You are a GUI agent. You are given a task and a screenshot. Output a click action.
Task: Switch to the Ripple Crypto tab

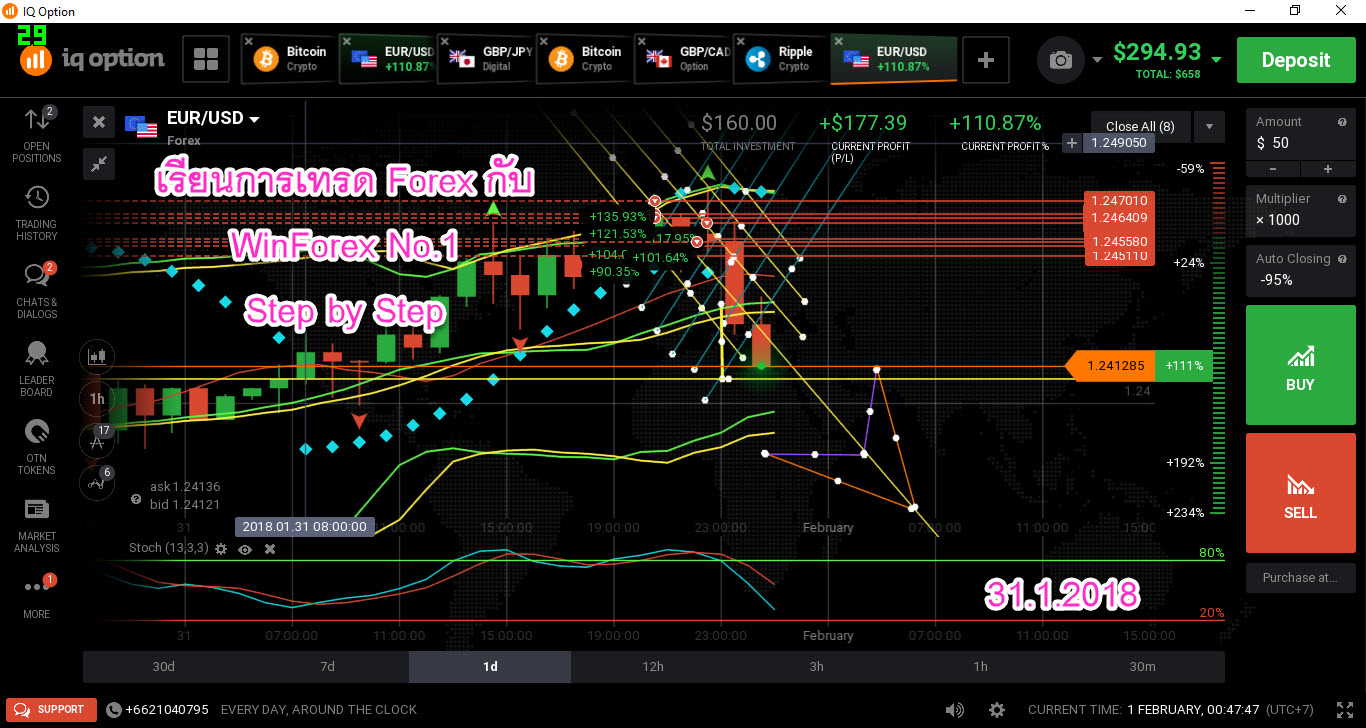pos(779,58)
